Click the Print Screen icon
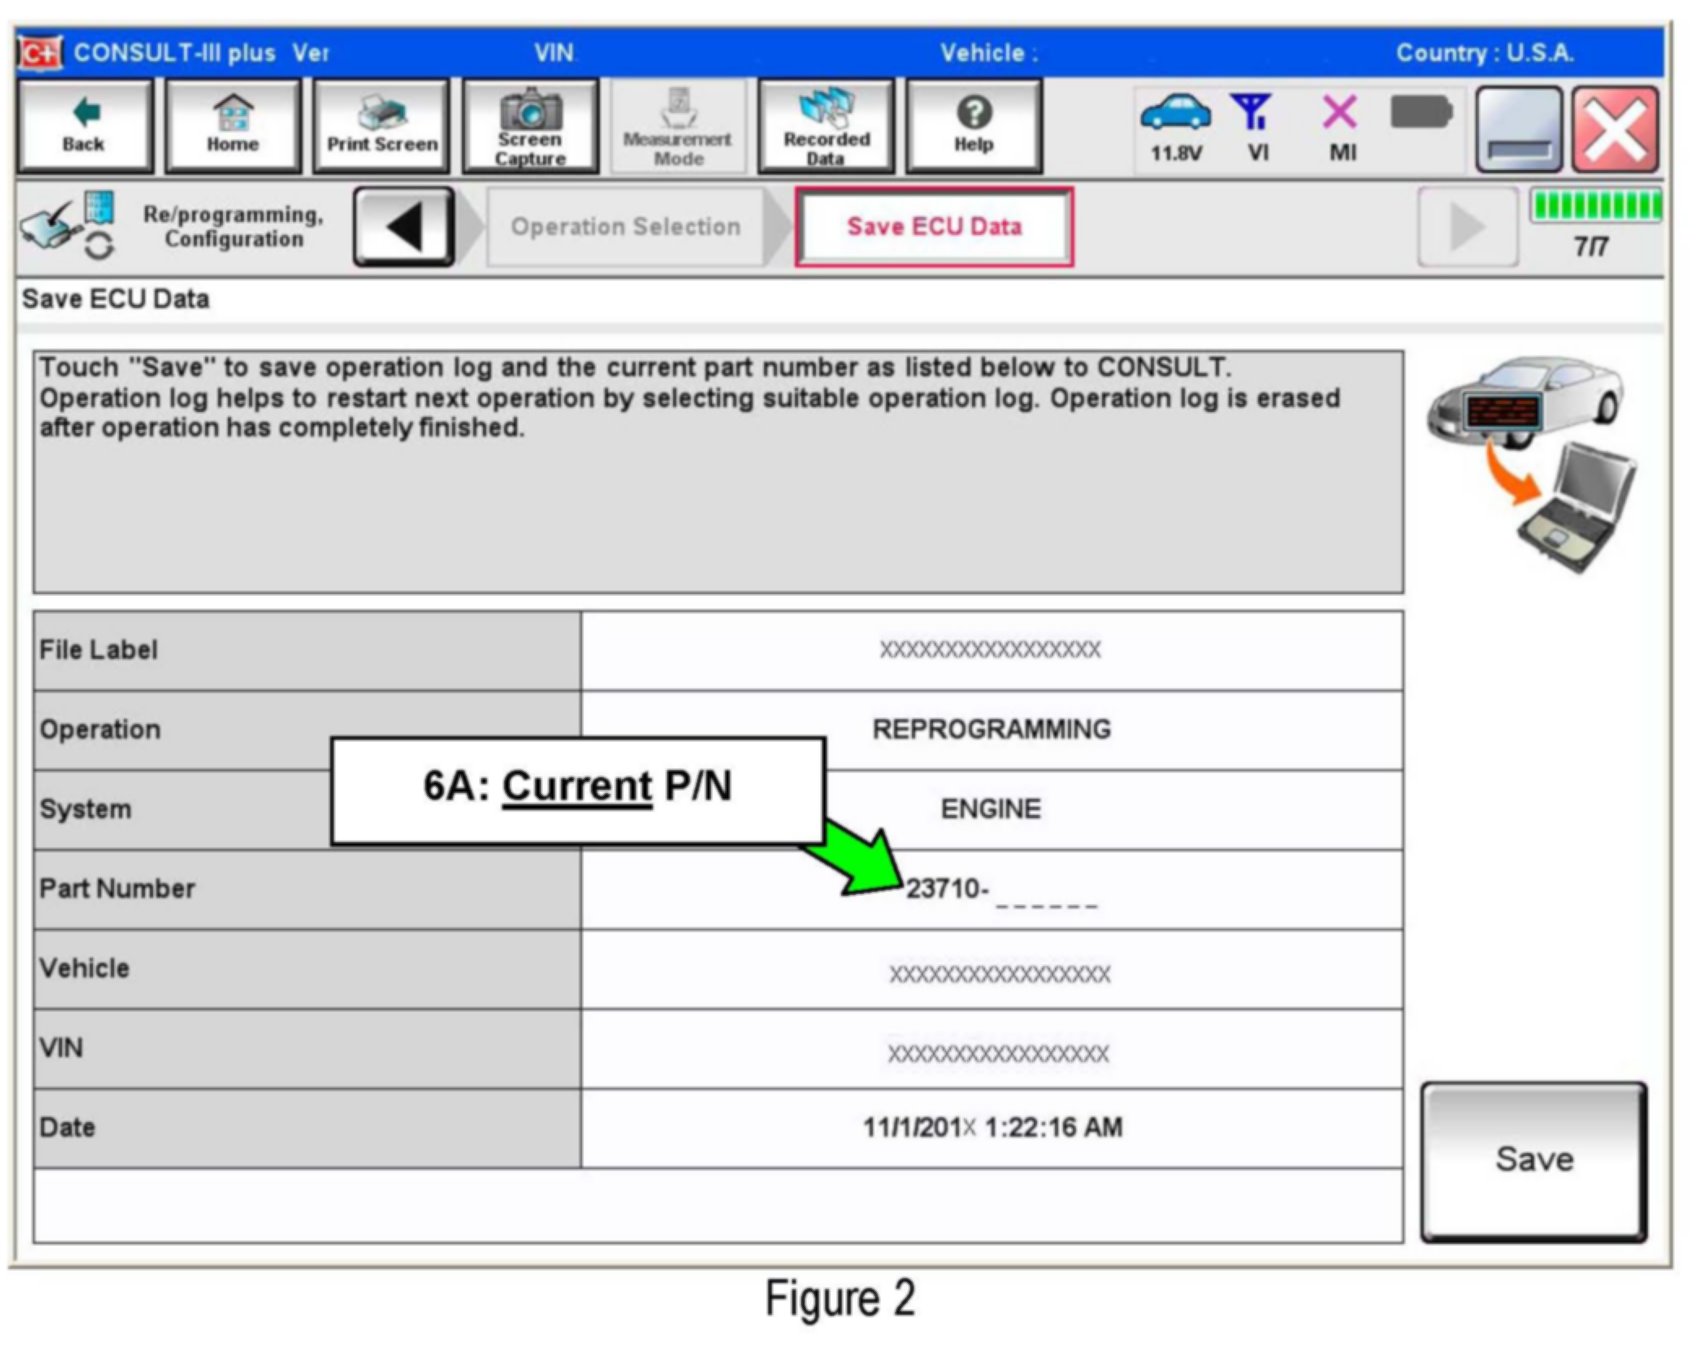The width and height of the screenshot is (1705, 1349). 382,127
